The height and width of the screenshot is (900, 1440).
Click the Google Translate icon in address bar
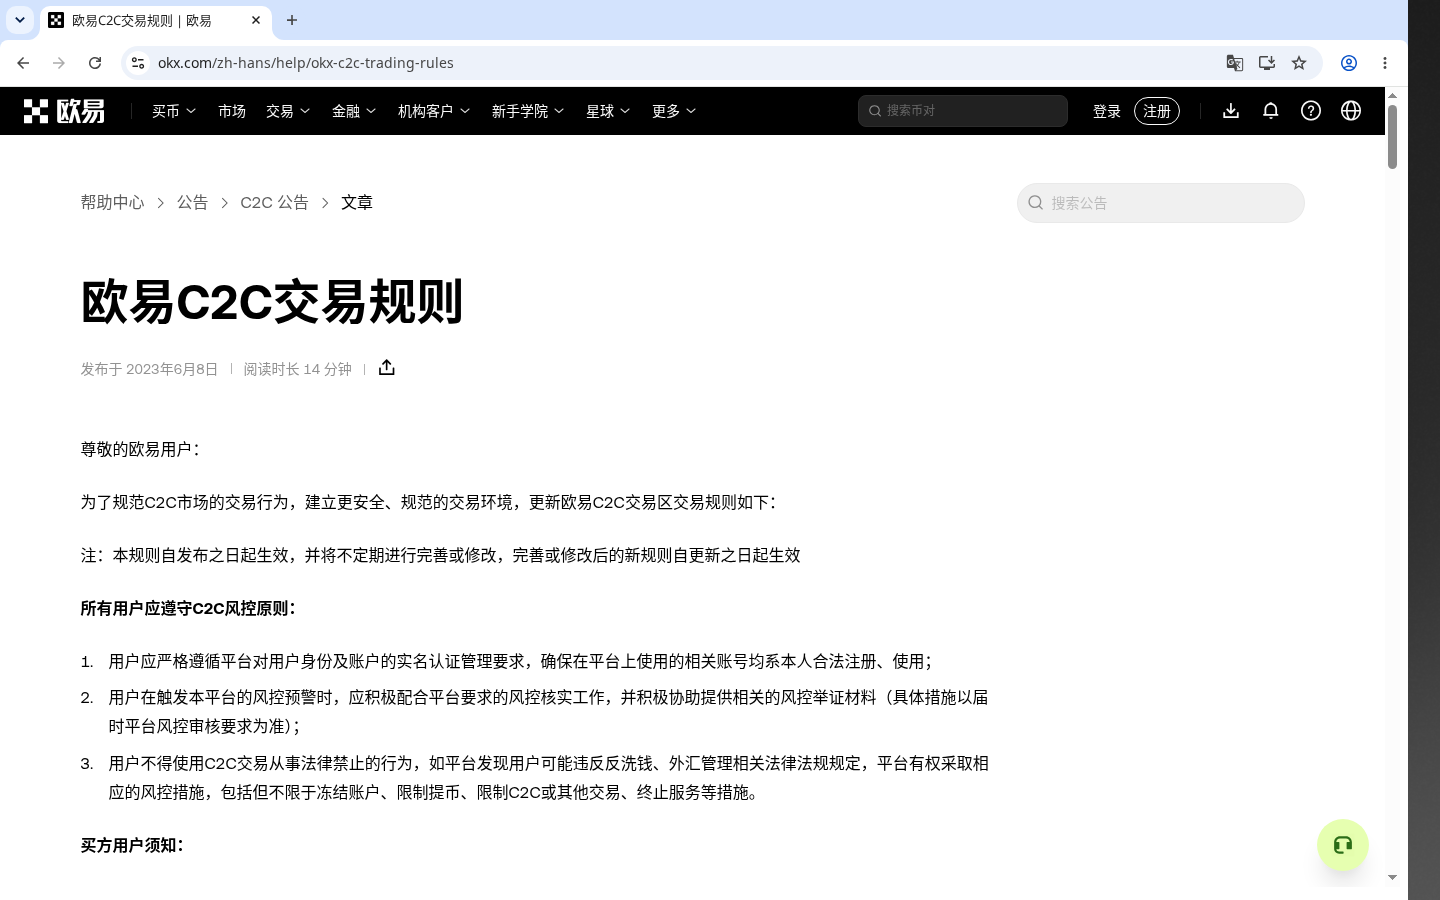click(x=1235, y=63)
